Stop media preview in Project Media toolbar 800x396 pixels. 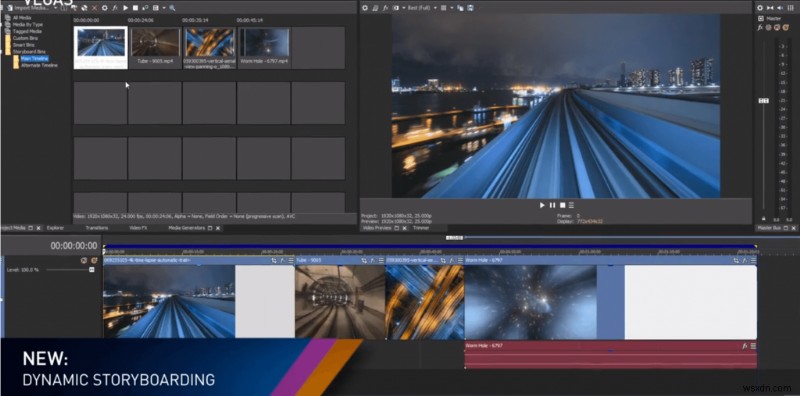coord(135,8)
